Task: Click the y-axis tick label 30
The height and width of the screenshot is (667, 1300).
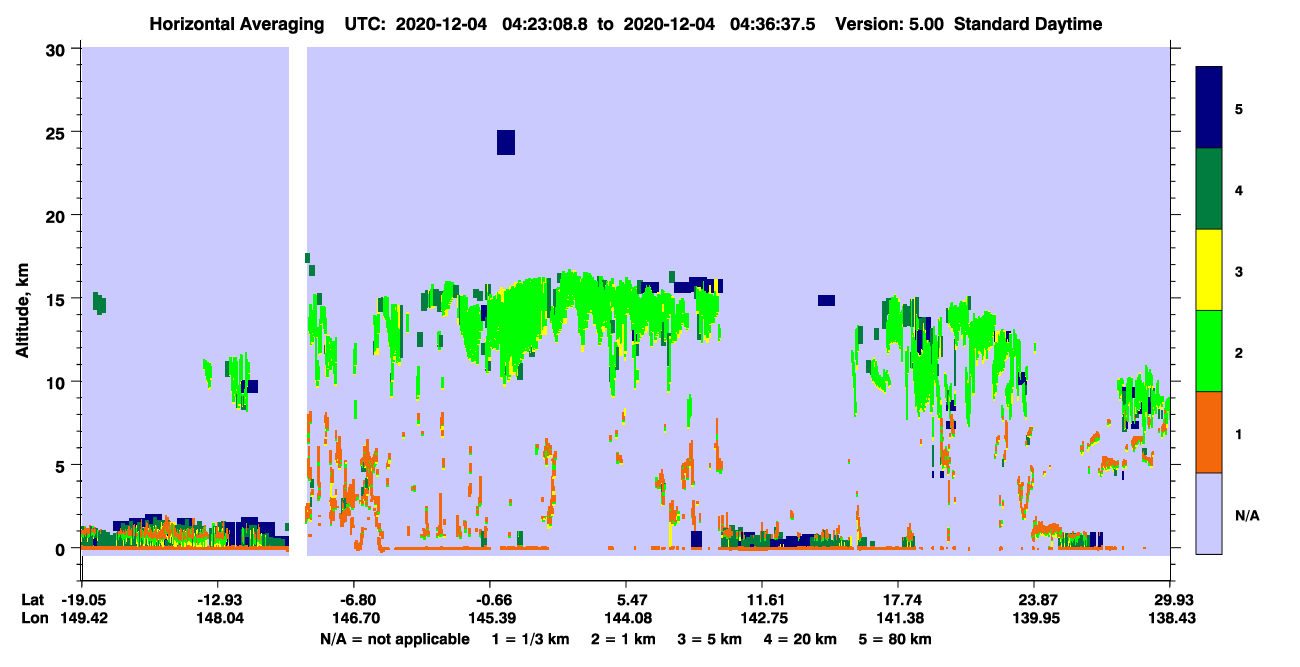Action: click(x=57, y=49)
